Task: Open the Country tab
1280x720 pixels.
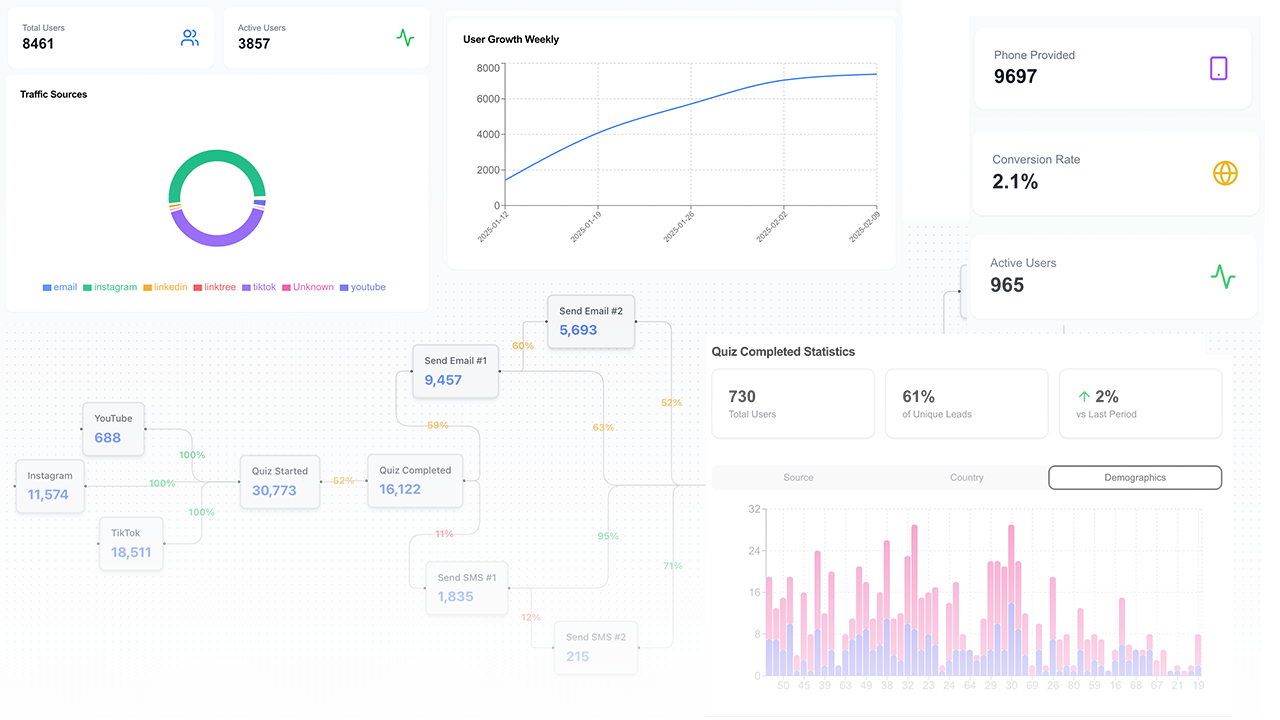Action: click(x=966, y=477)
